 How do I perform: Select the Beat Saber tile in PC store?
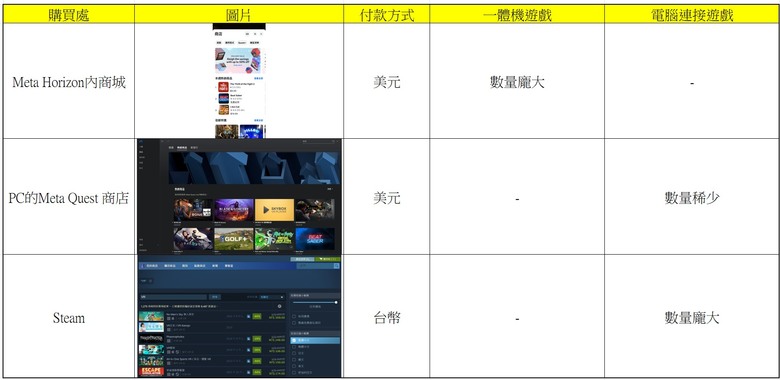point(315,239)
